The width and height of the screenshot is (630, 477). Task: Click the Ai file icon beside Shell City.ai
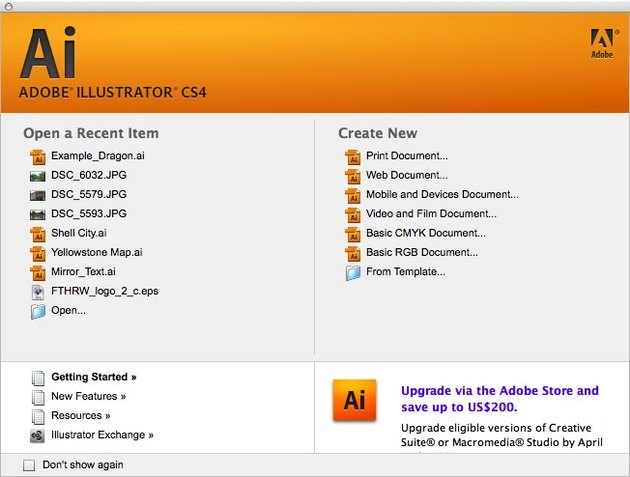pyautogui.click(x=38, y=234)
